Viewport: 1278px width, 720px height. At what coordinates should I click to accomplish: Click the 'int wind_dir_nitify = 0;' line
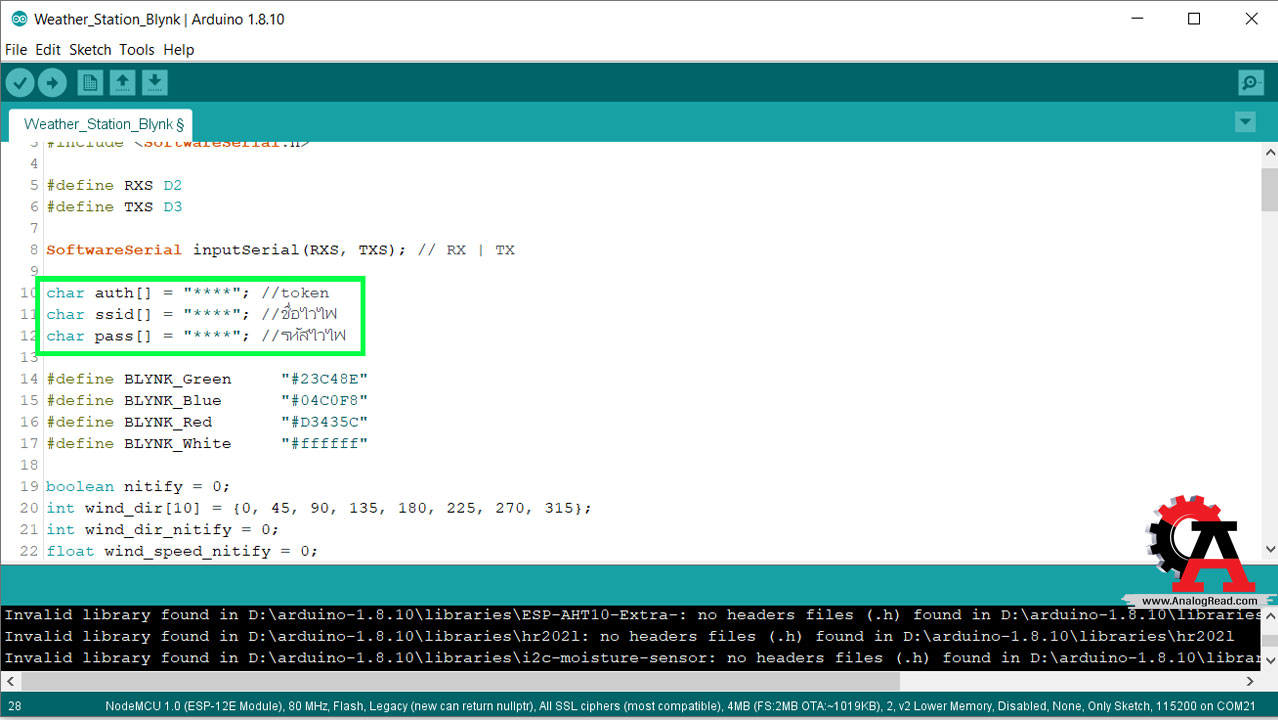point(163,530)
